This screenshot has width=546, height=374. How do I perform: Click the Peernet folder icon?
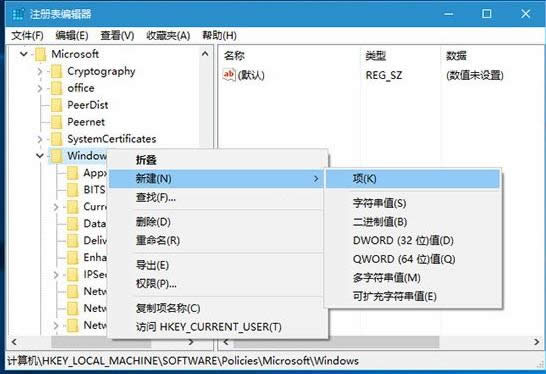[56, 122]
